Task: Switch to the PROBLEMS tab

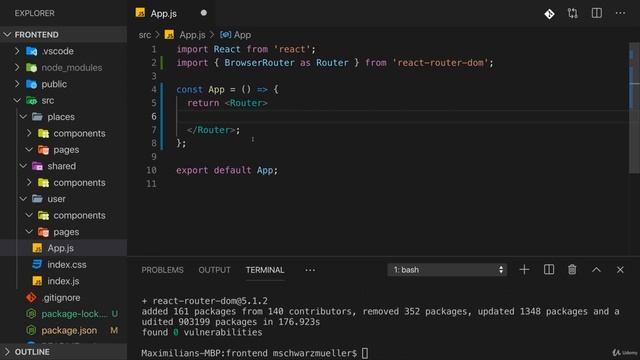Action: pos(162,270)
